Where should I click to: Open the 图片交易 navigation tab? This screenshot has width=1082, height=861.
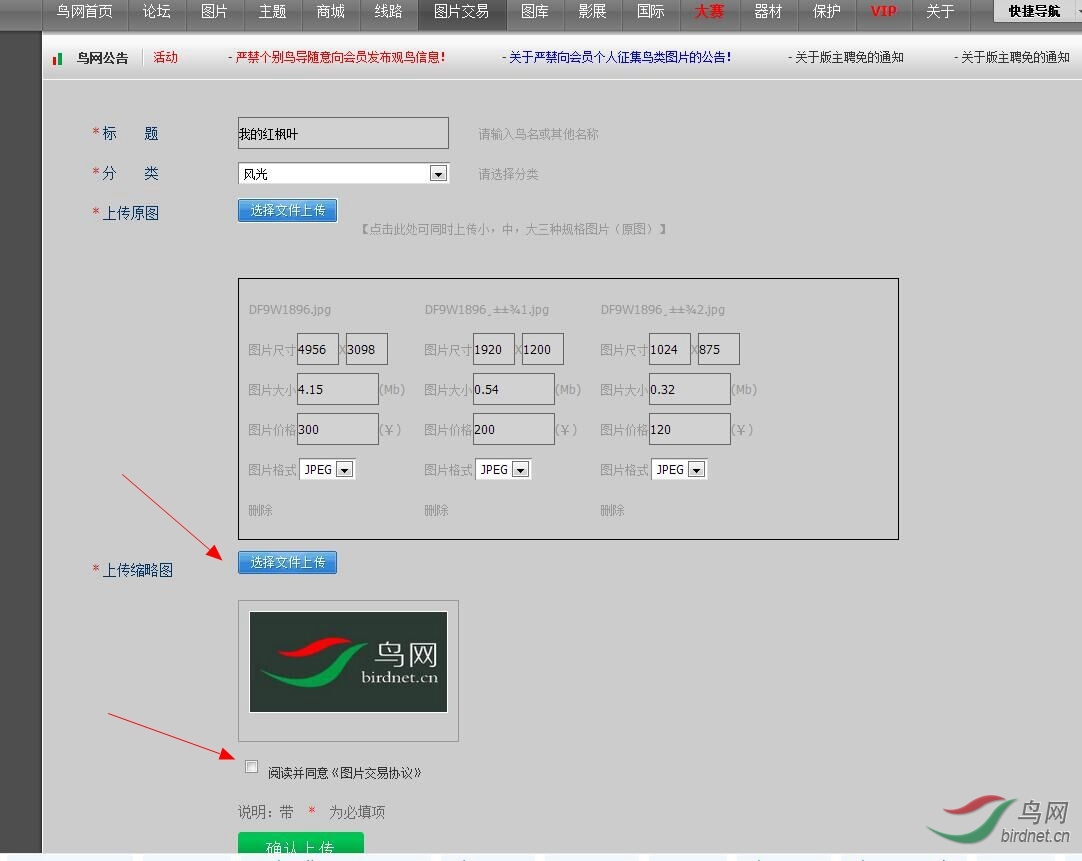(461, 12)
